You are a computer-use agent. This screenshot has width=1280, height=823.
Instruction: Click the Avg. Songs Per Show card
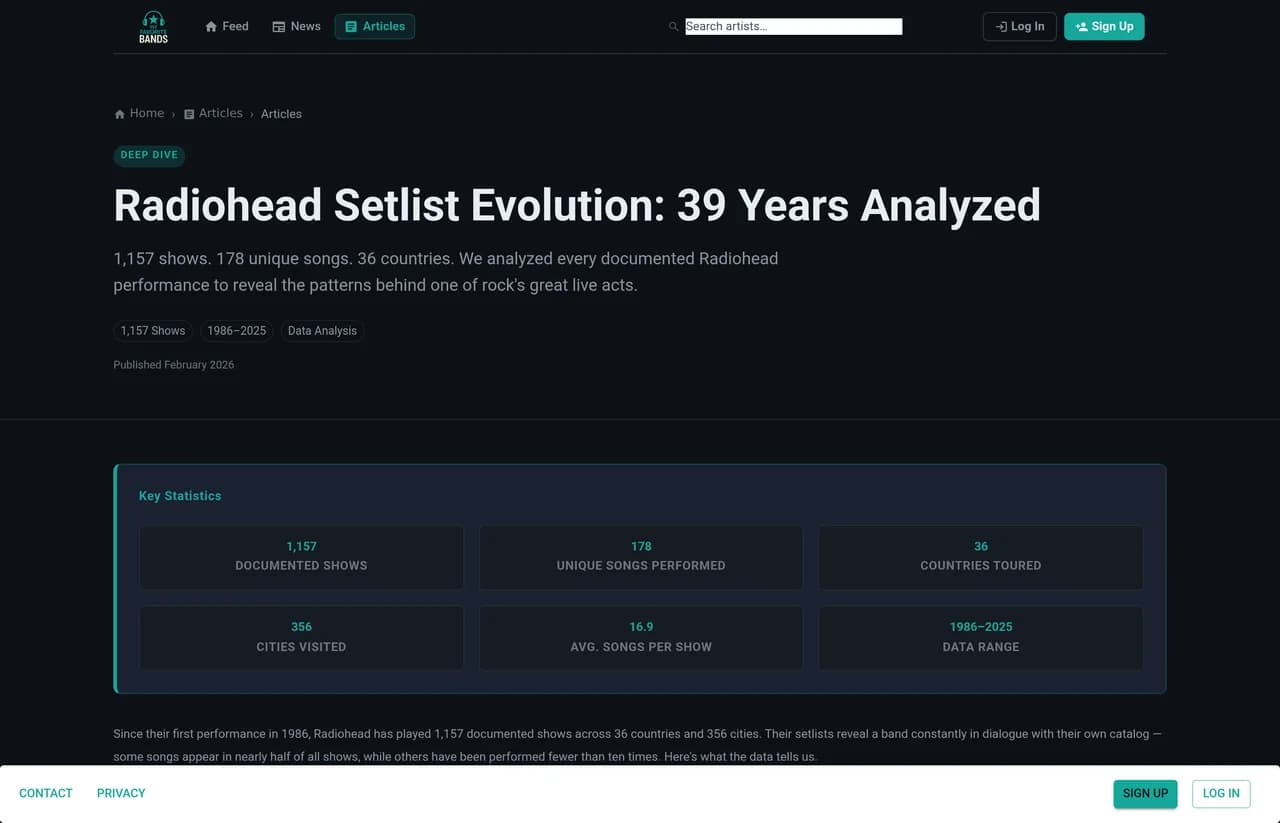tap(641, 637)
